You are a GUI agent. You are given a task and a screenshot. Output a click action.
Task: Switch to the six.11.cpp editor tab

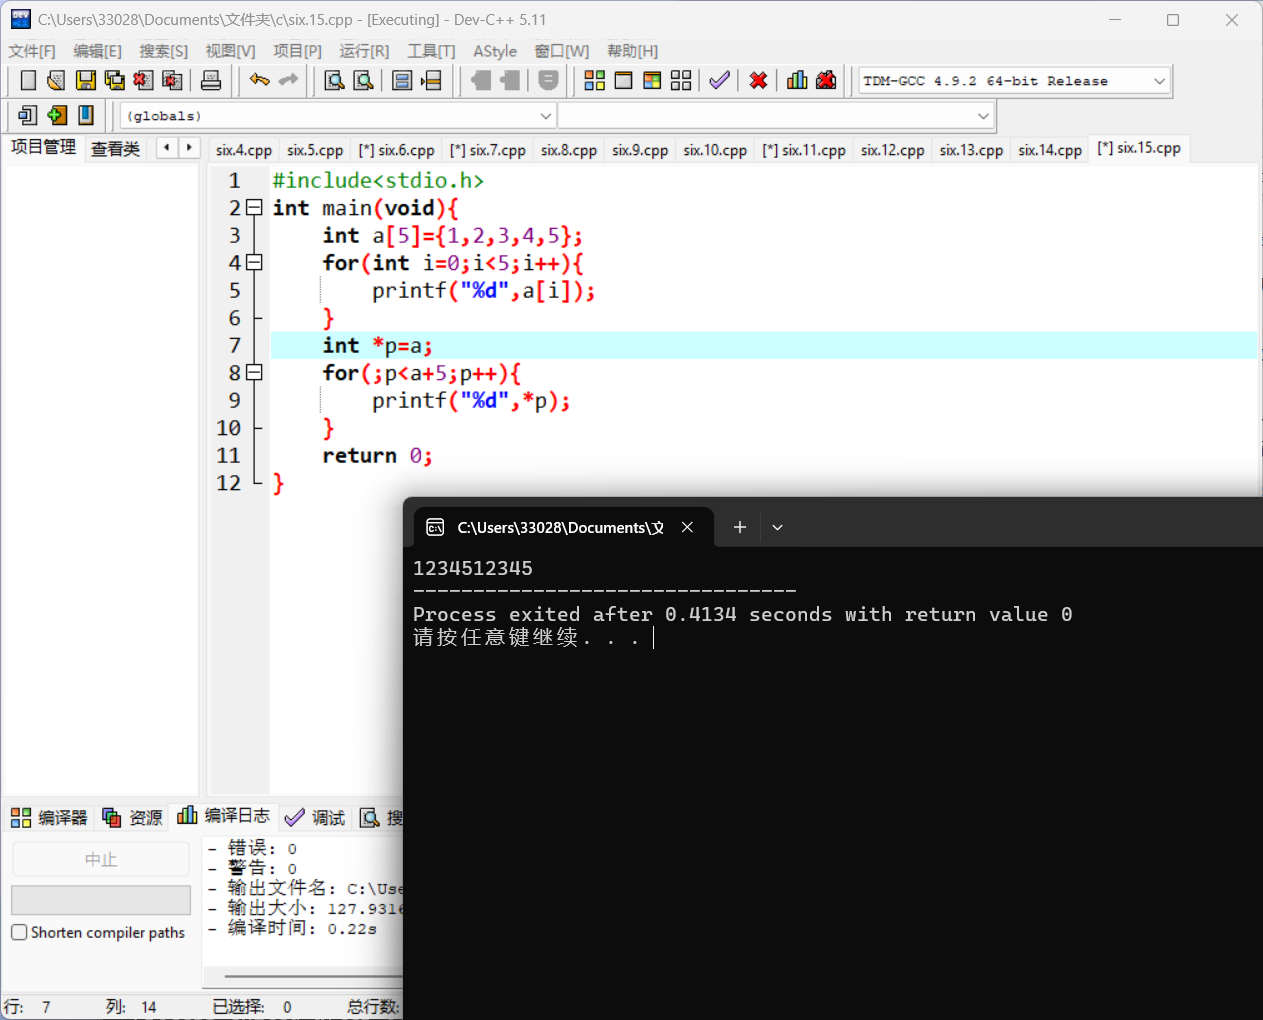[804, 150]
